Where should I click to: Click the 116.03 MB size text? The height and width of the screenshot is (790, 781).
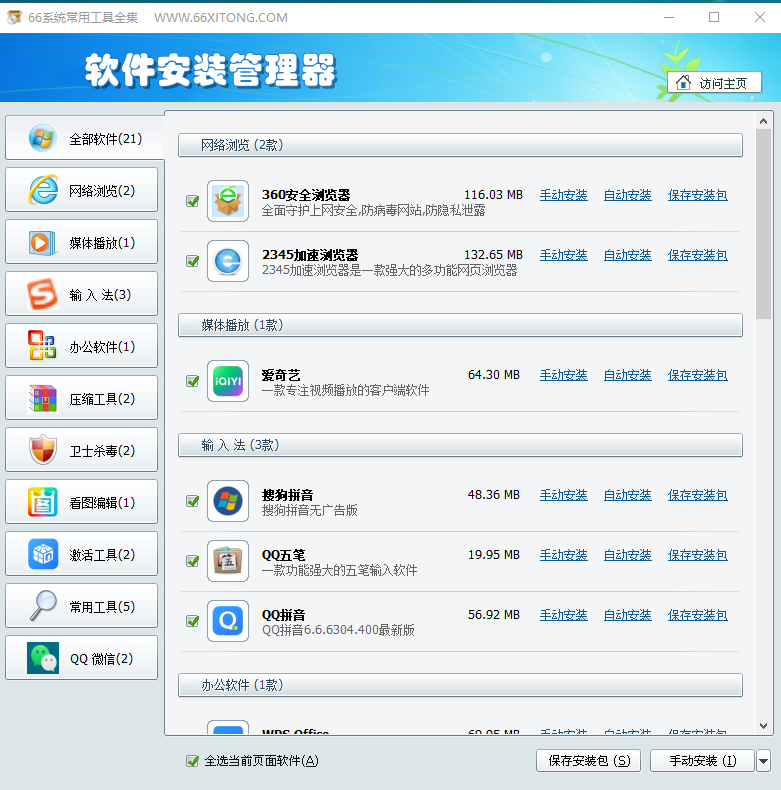493,194
